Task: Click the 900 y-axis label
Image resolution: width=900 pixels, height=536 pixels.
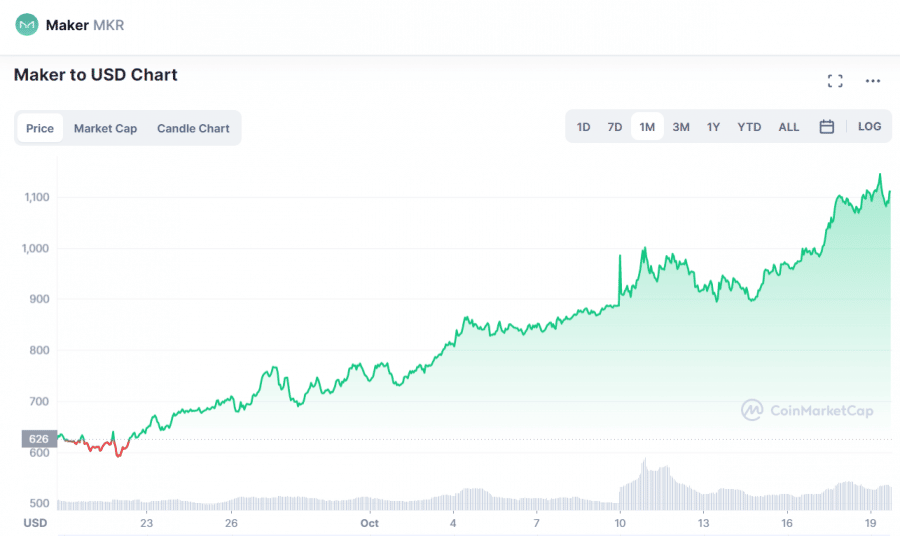Action: [x=40, y=298]
